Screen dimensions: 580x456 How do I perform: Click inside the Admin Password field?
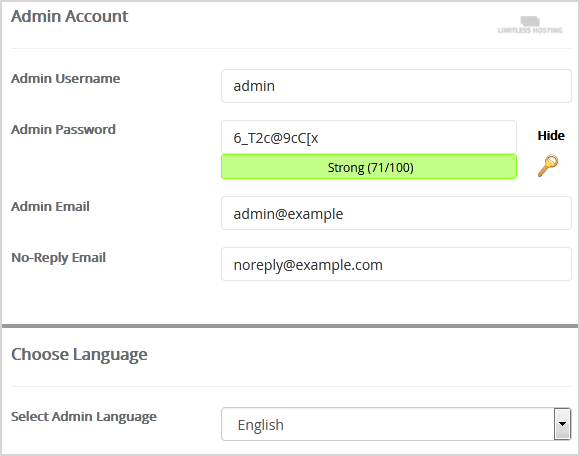[369, 137]
